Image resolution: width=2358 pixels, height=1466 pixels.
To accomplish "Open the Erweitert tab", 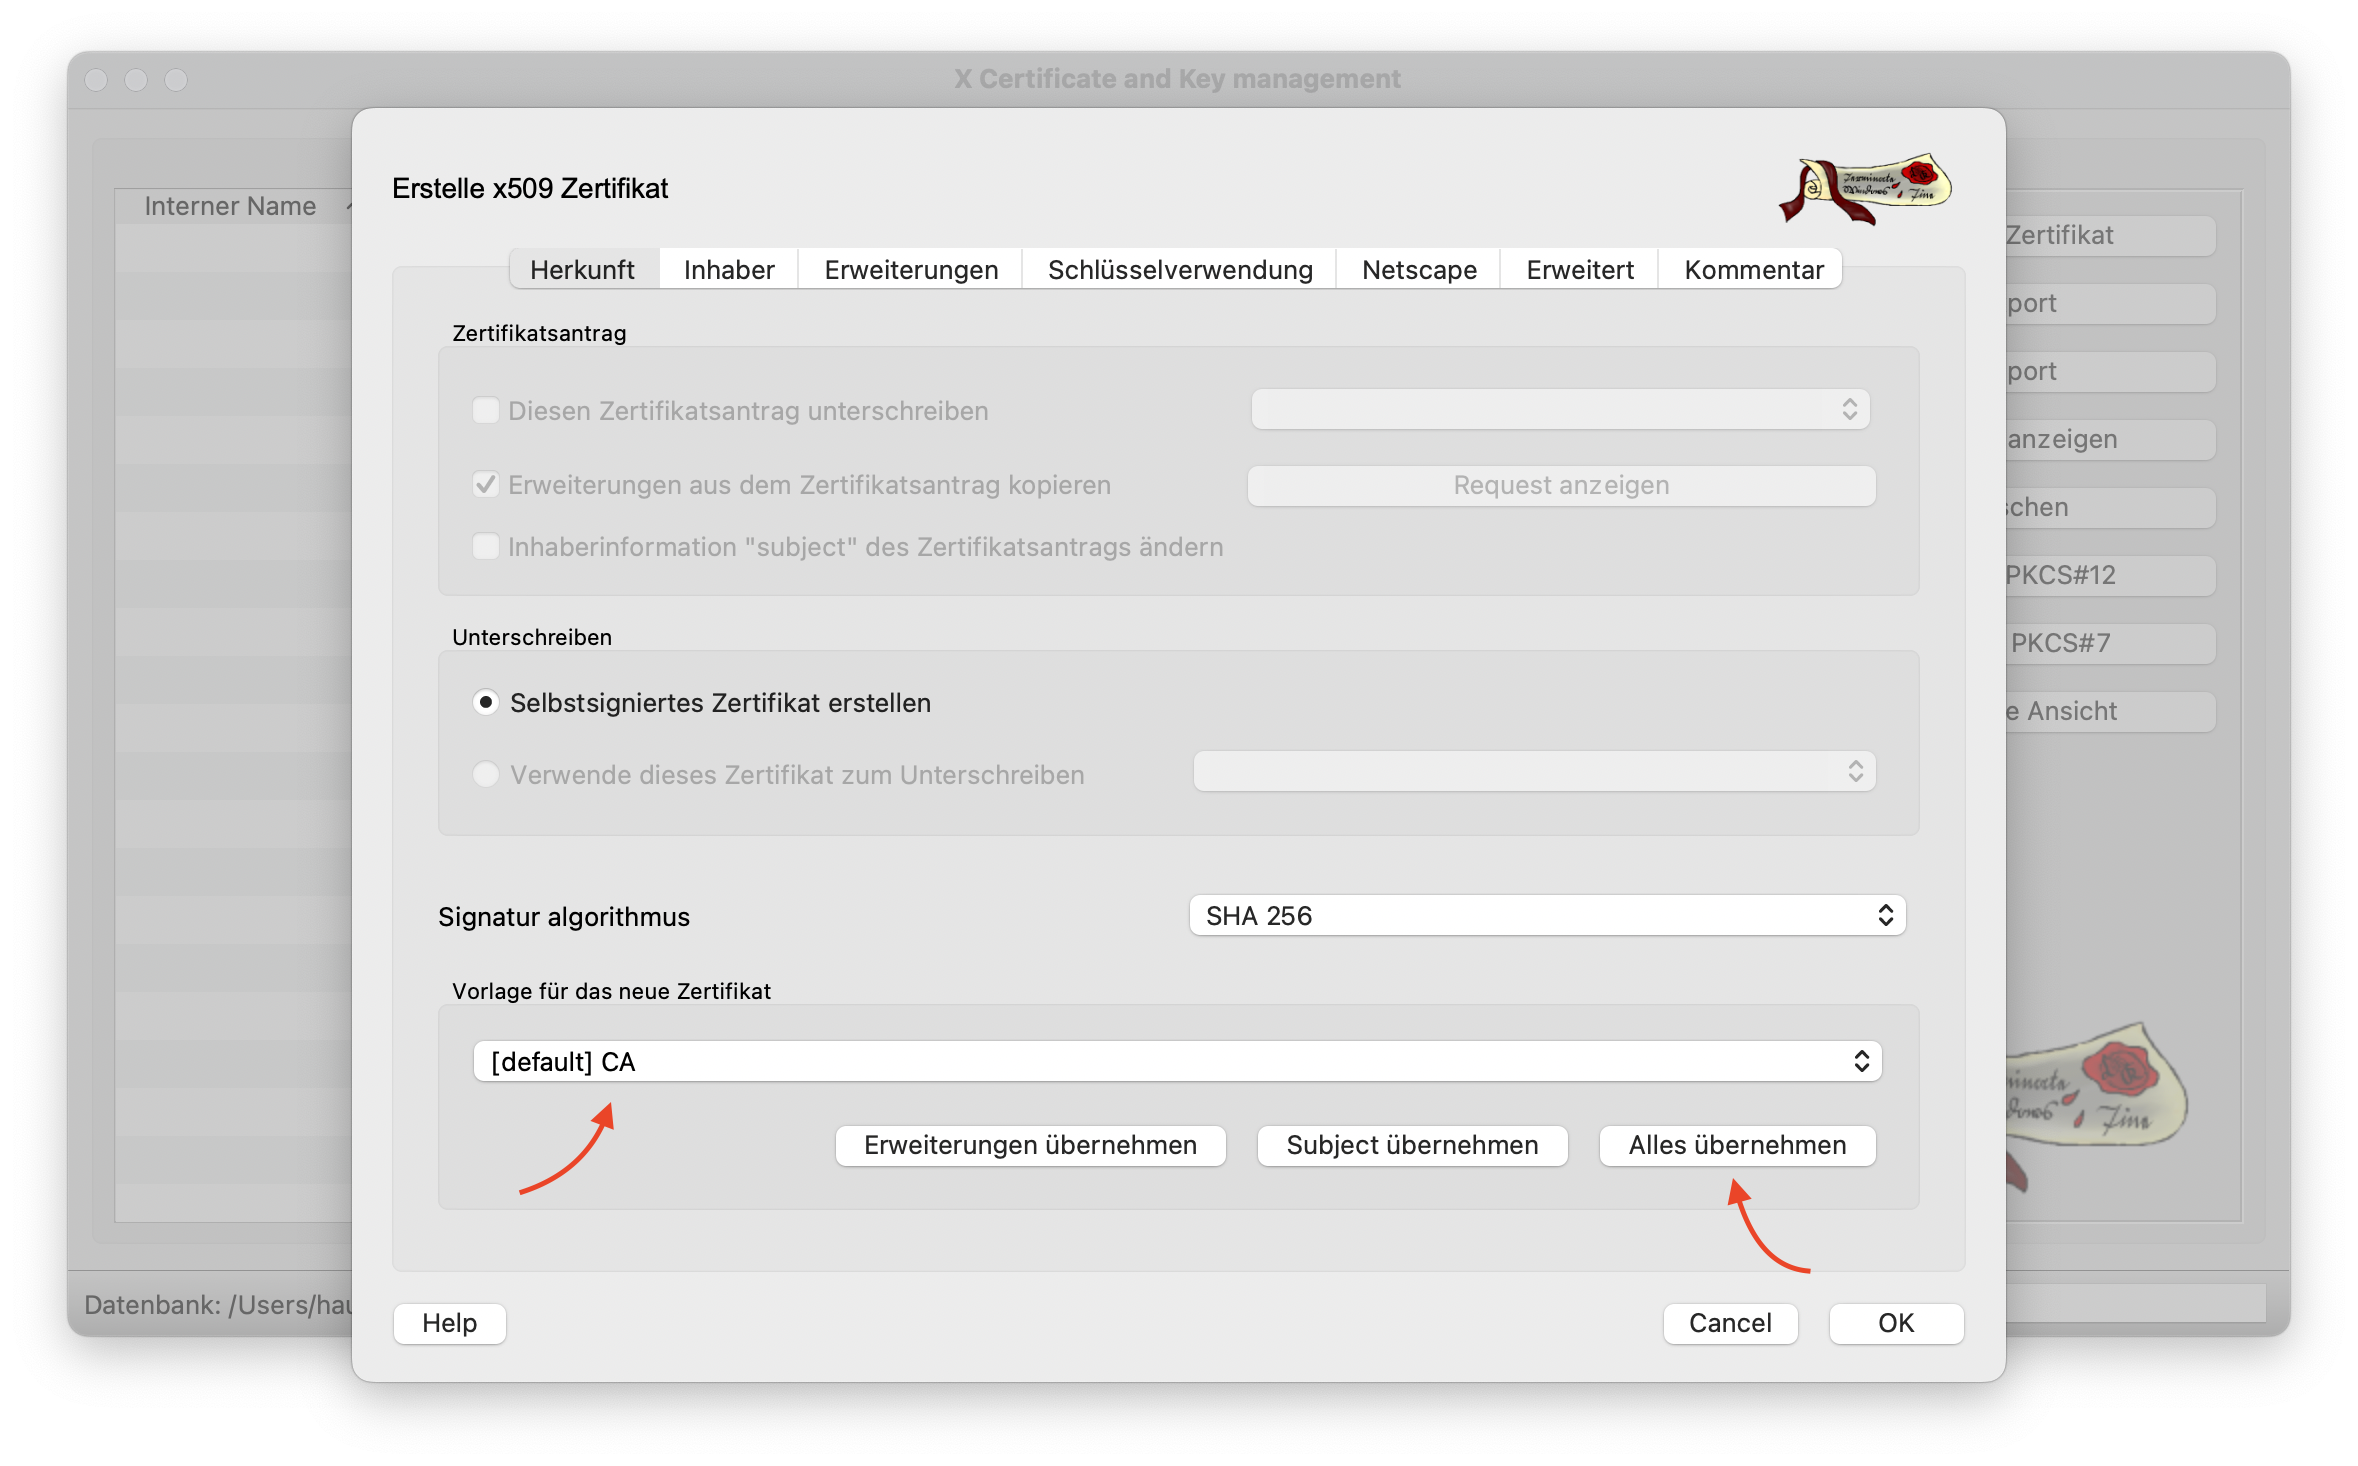I will click(1578, 268).
